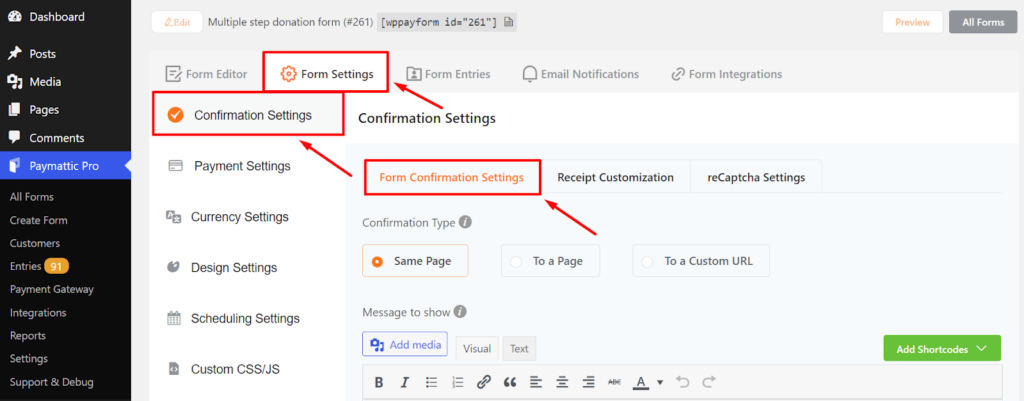
Task: Open the Email Notifications tab
Action: 581,74
